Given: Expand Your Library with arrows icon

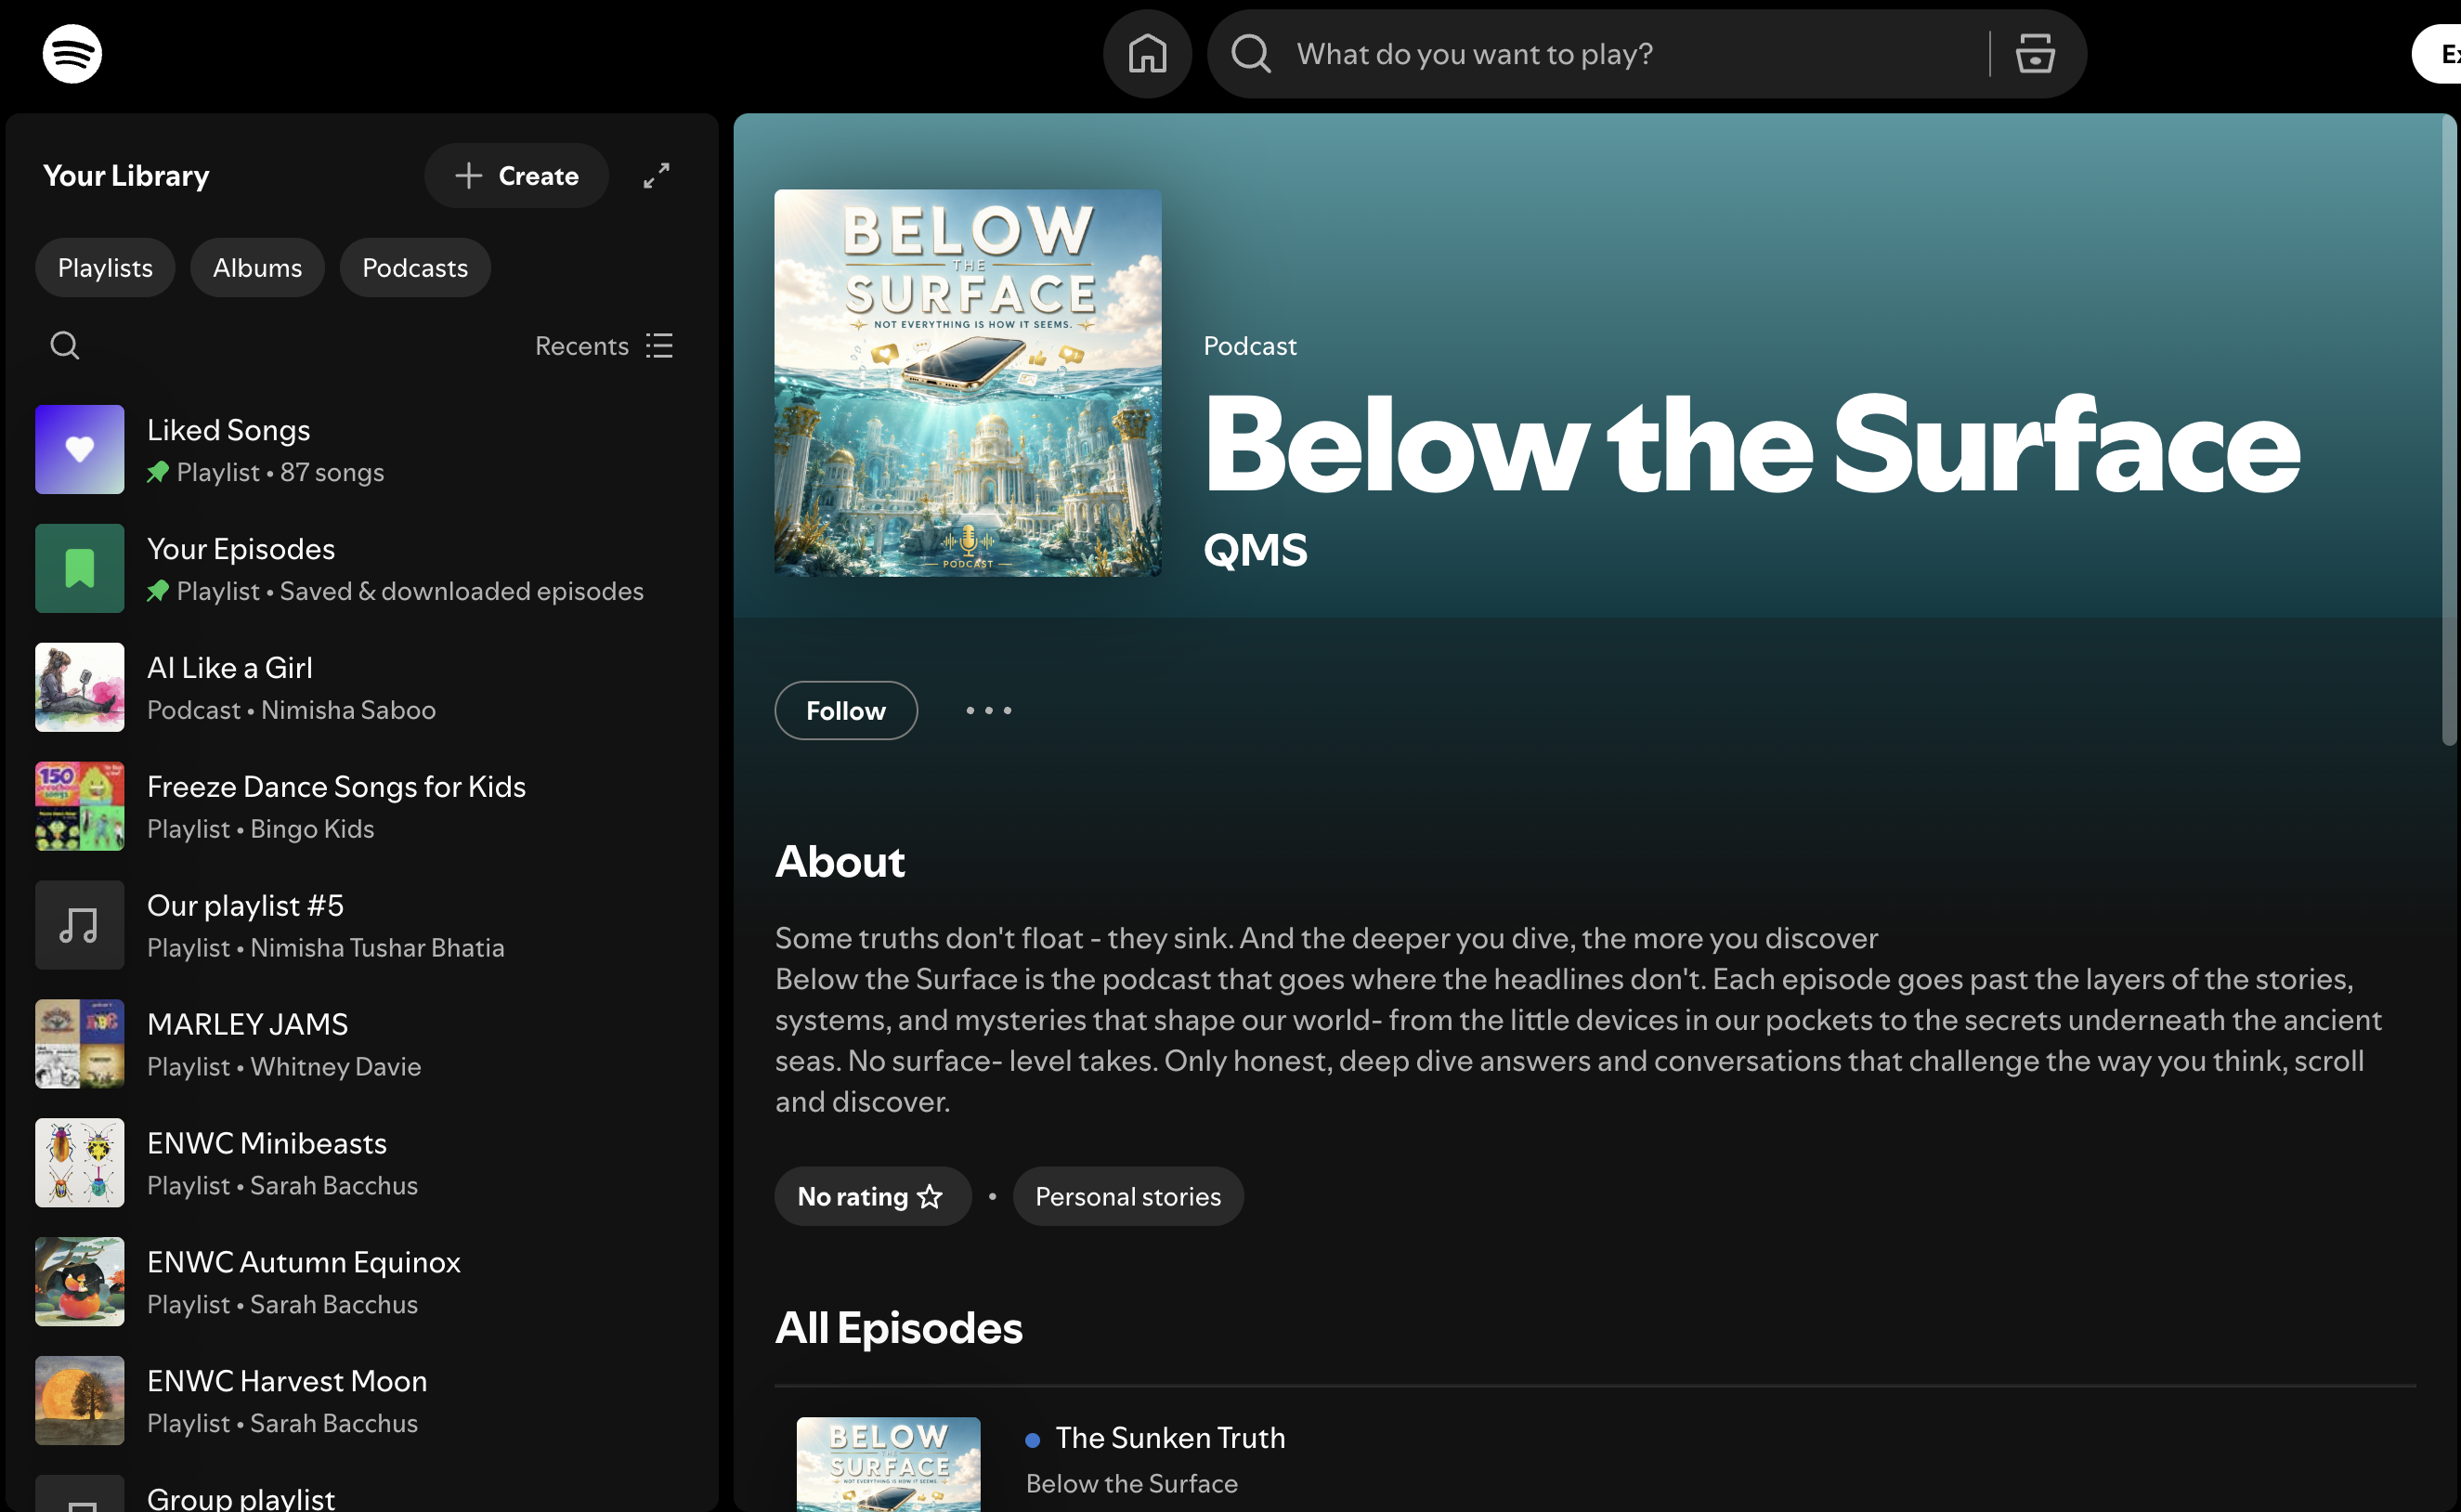Looking at the screenshot, I should pos(656,176).
